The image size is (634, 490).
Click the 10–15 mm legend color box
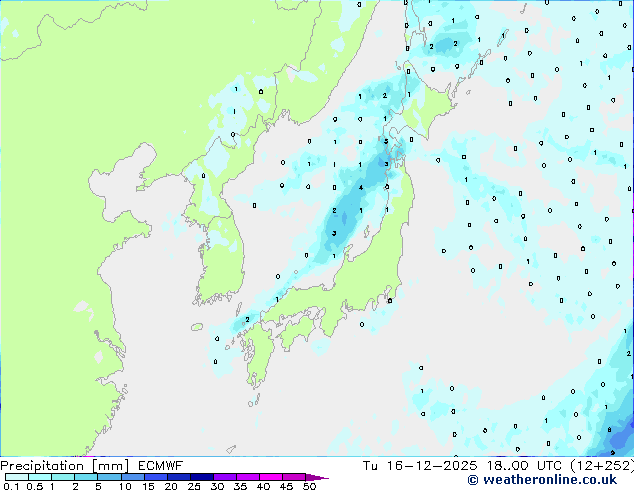tap(133, 477)
